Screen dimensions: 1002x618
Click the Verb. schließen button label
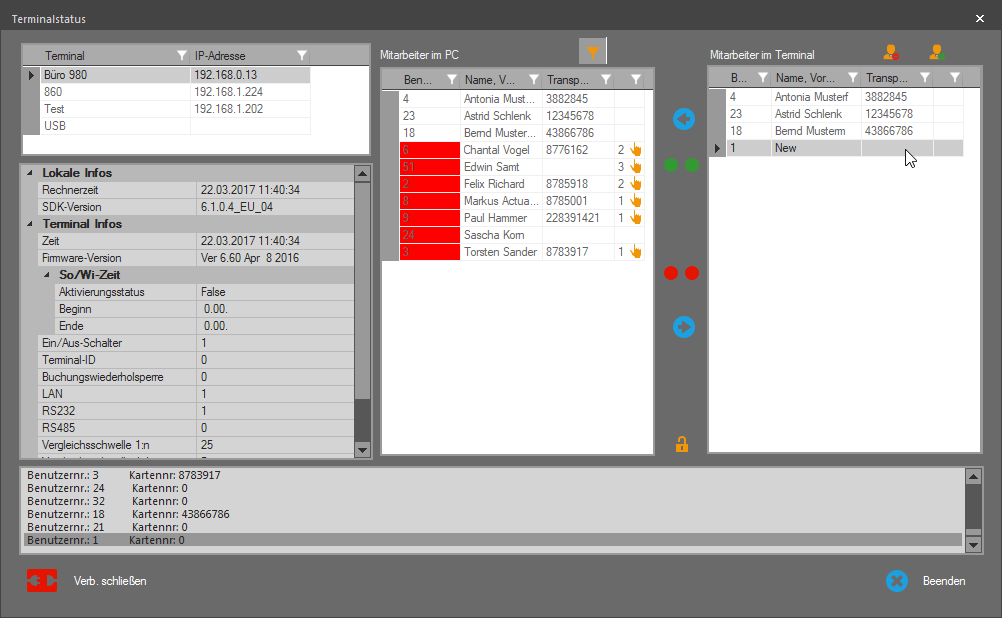pyautogui.click(x=110, y=581)
